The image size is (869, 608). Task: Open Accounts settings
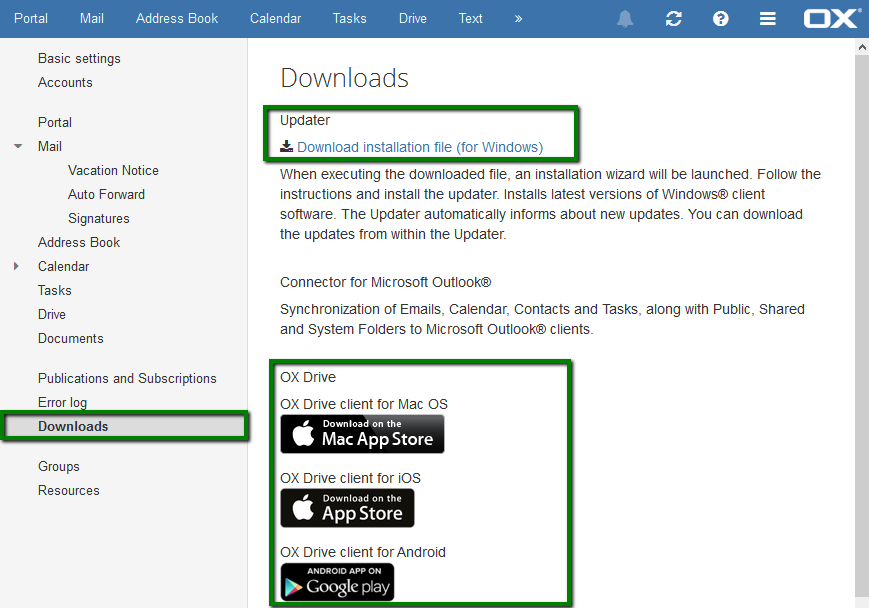pos(65,82)
